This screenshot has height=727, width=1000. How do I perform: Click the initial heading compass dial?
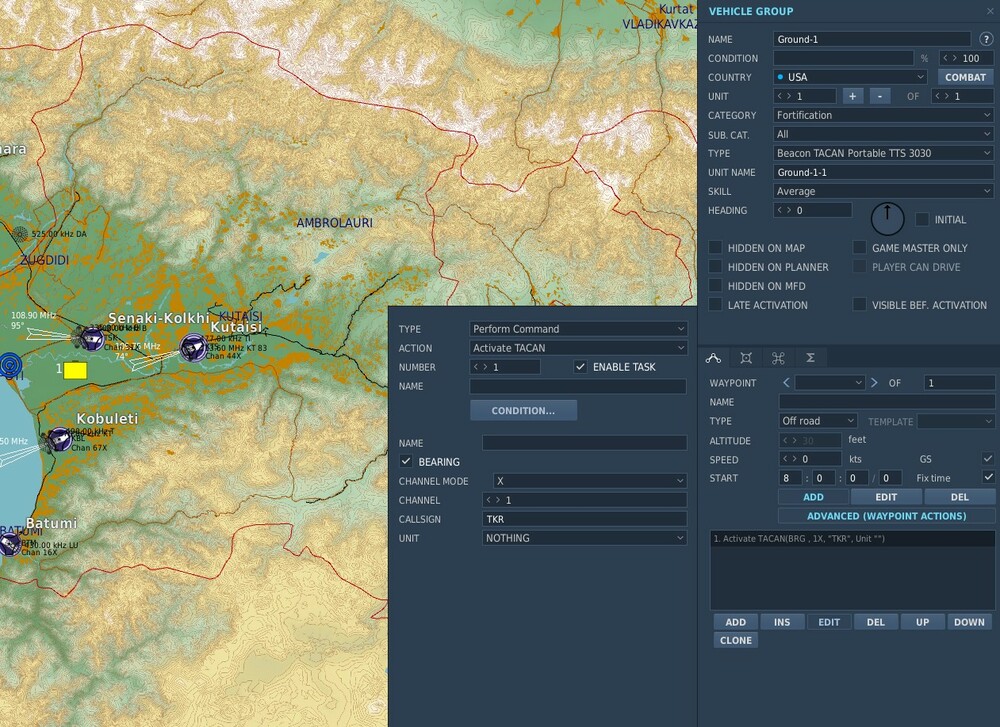tap(886, 218)
